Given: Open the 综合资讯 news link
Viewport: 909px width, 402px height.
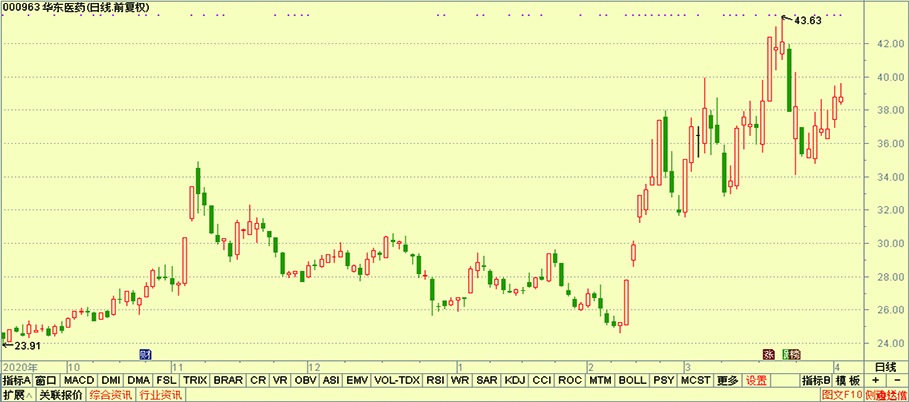Looking at the screenshot, I should pyautogui.click(x=110, y=396).
